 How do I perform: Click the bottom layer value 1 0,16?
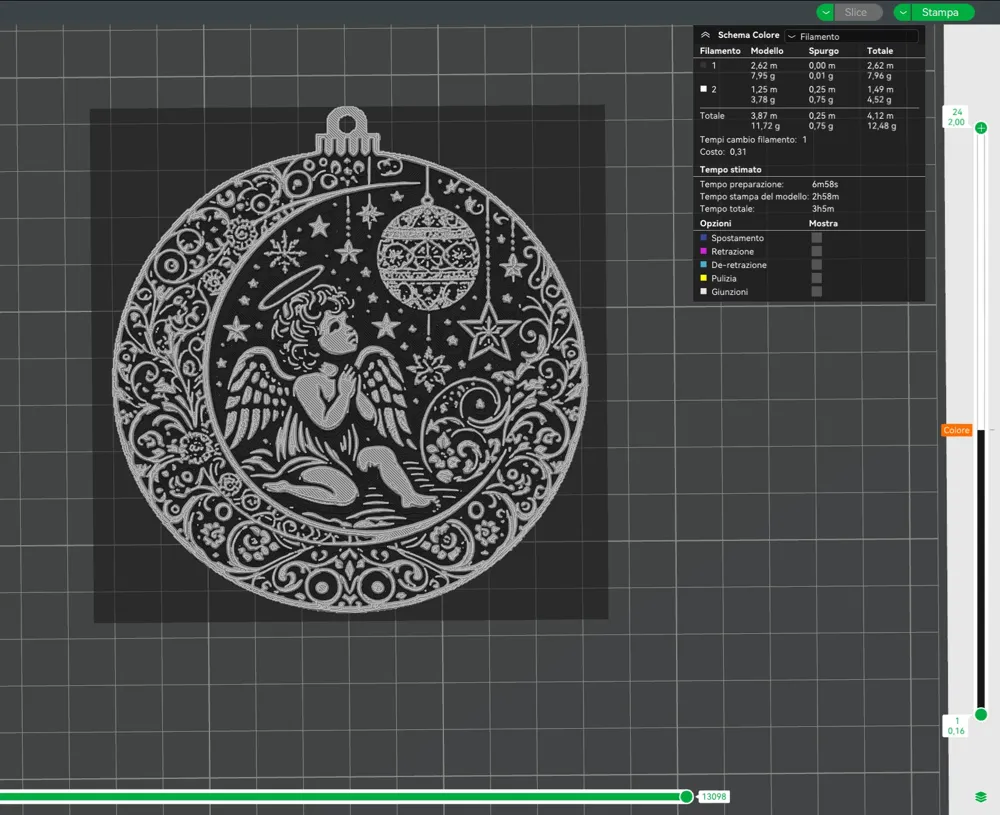click(956, 726)
